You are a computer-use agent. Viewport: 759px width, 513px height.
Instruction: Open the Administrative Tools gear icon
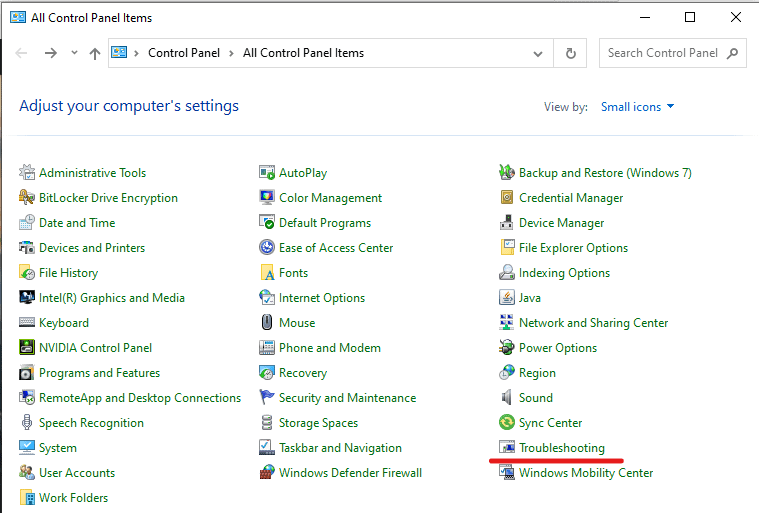[x=27, y=172]
